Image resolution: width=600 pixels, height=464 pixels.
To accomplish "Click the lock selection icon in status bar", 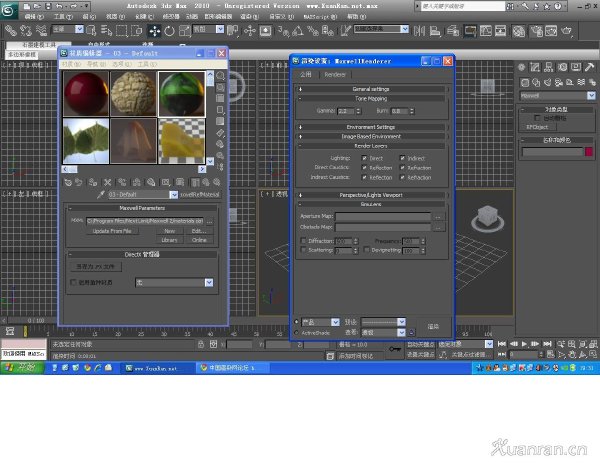I will coord(201,344).
